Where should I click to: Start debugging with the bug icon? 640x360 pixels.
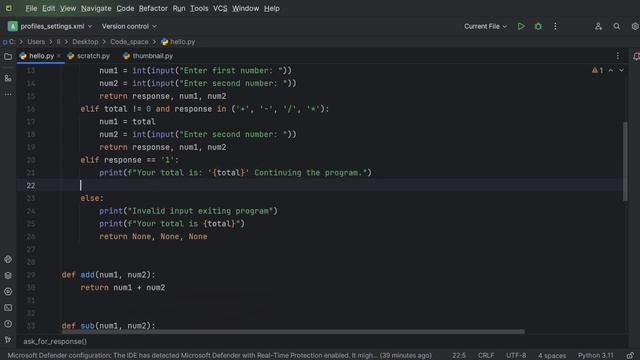[x=538, y=26]
